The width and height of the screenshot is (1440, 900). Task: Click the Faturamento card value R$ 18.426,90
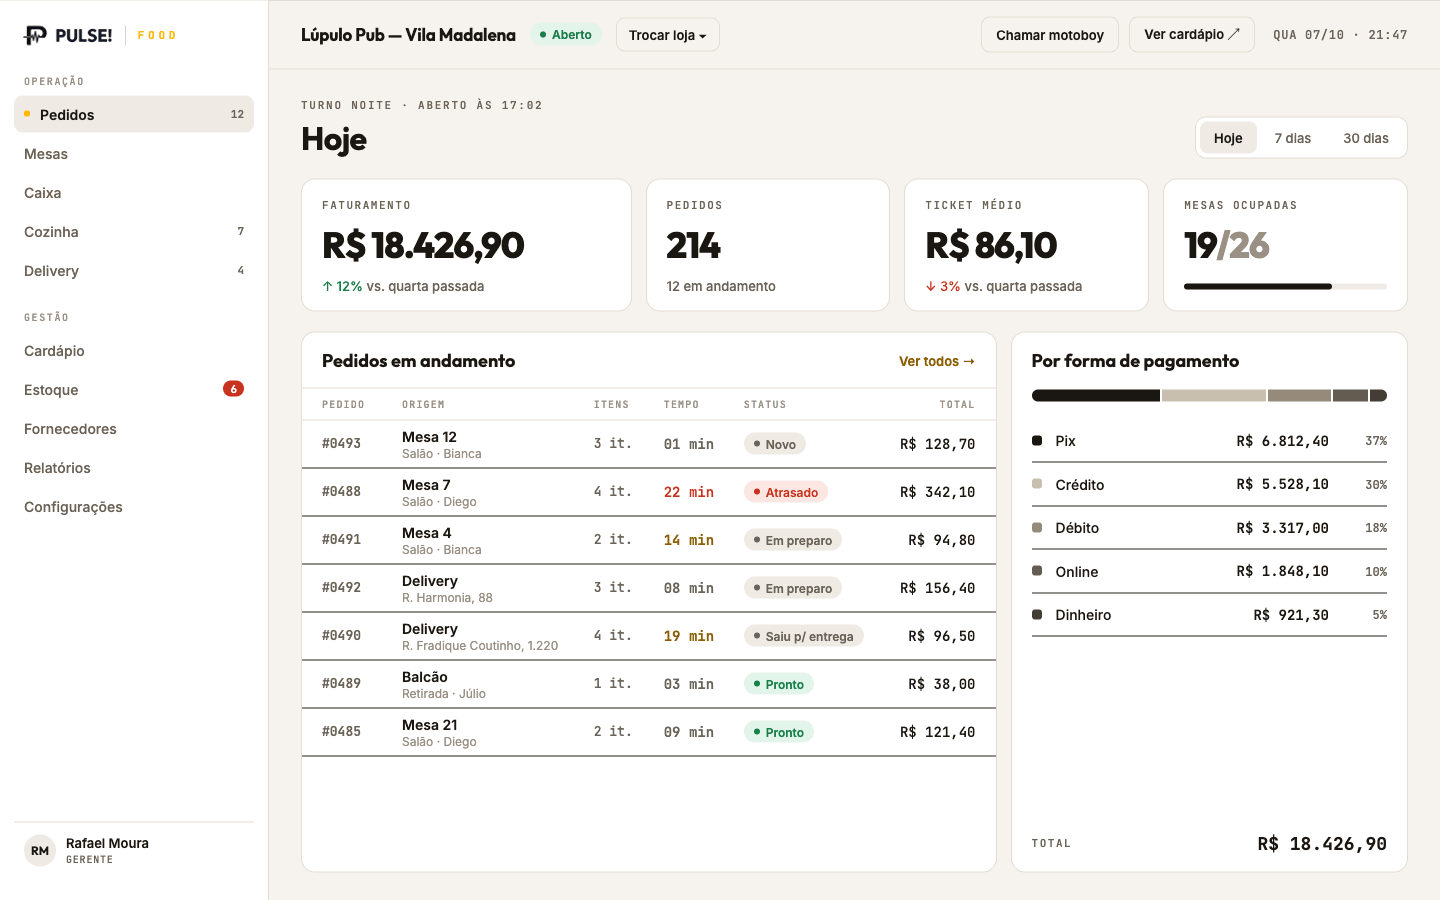pyautogui.click(x=423, y=245)
